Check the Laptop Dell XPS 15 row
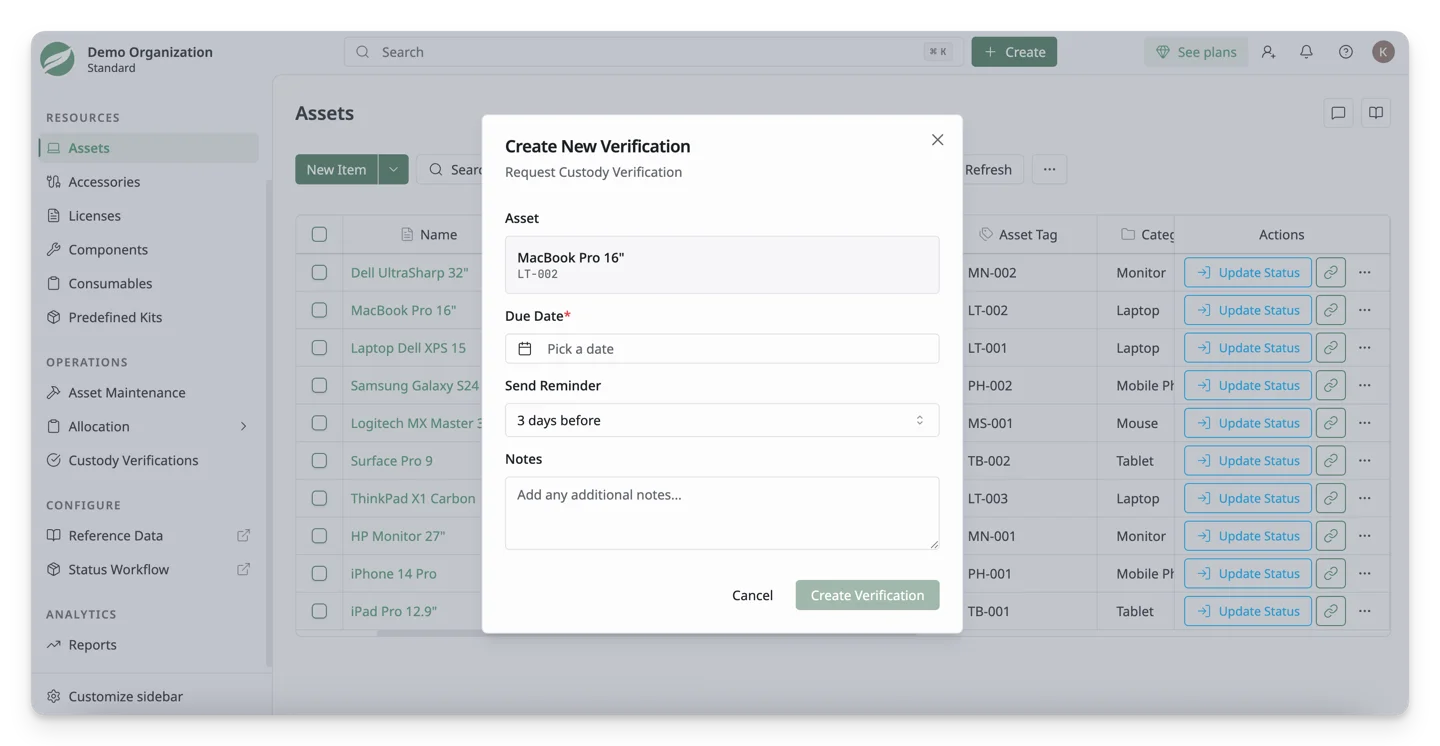This screenshot has width=1440, height=746. 319,348
